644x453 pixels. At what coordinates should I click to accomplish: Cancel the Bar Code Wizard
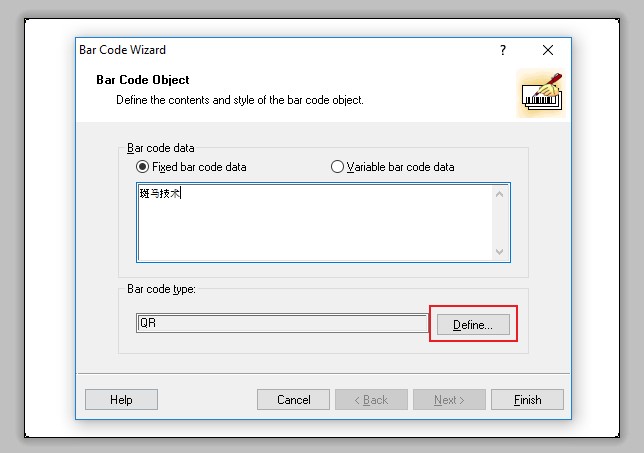(293, 400)
